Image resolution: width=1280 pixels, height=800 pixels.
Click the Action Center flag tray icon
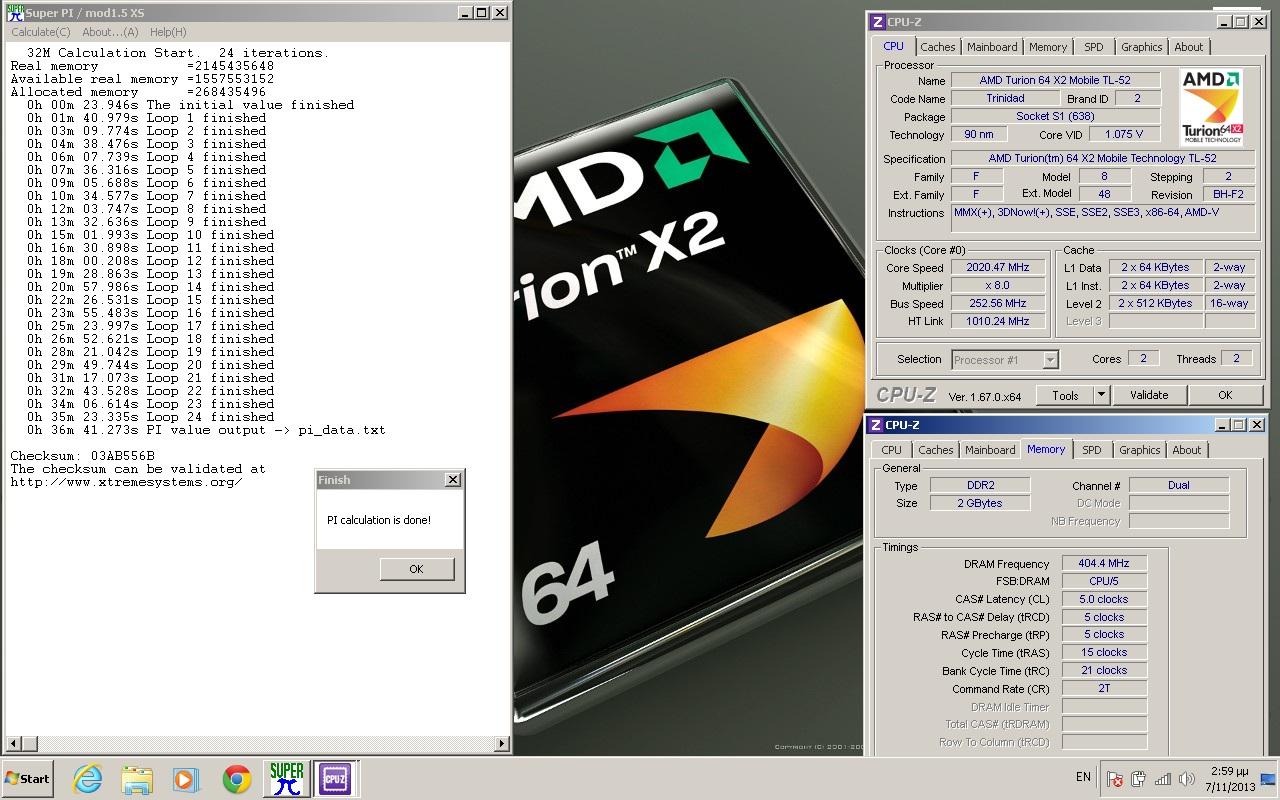[1114, 779]
